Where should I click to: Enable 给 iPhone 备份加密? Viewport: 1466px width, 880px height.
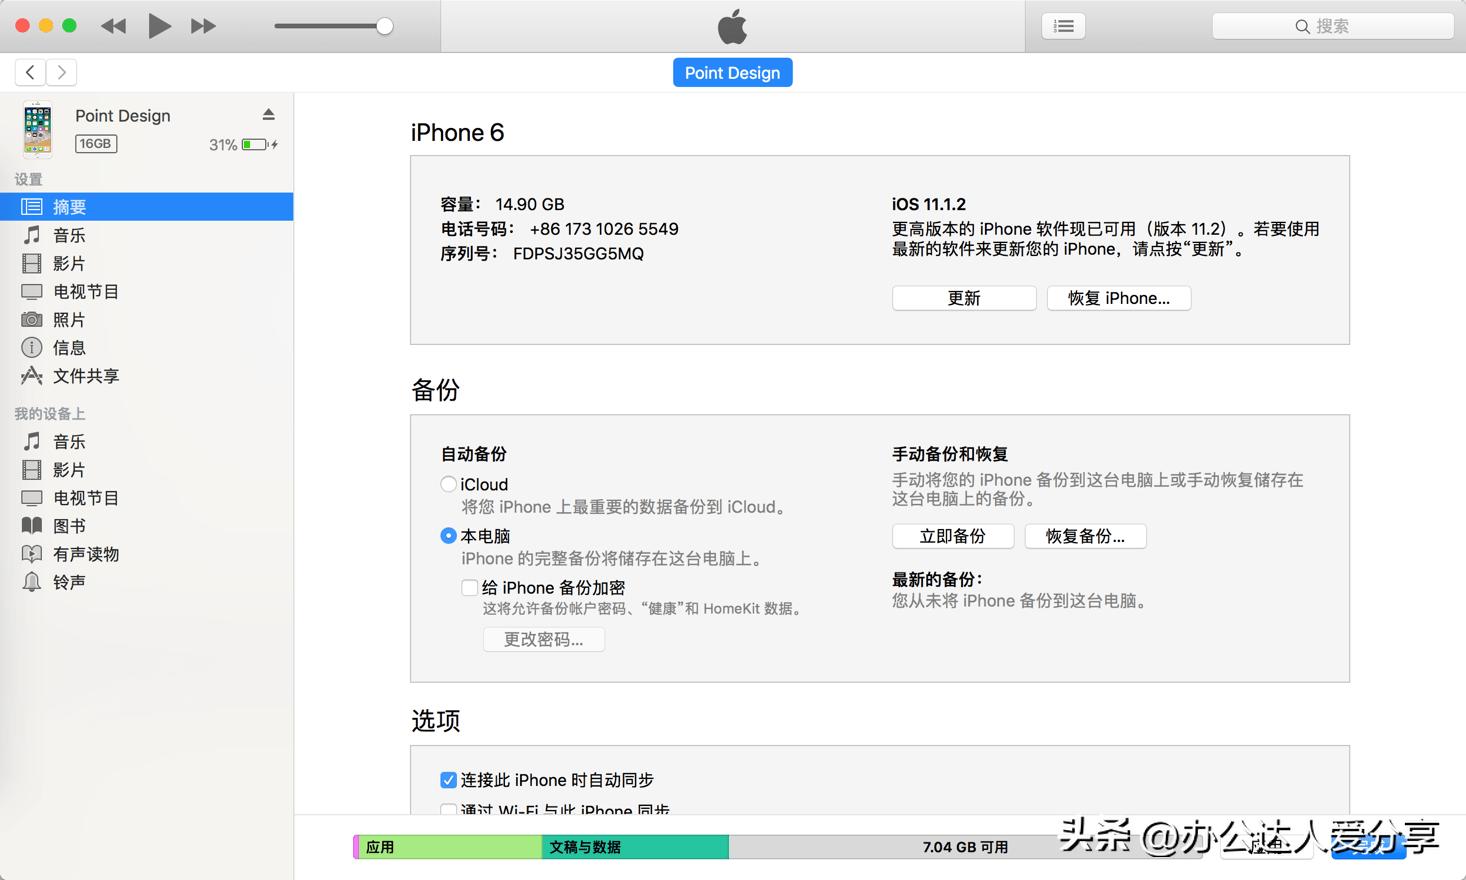469,587
